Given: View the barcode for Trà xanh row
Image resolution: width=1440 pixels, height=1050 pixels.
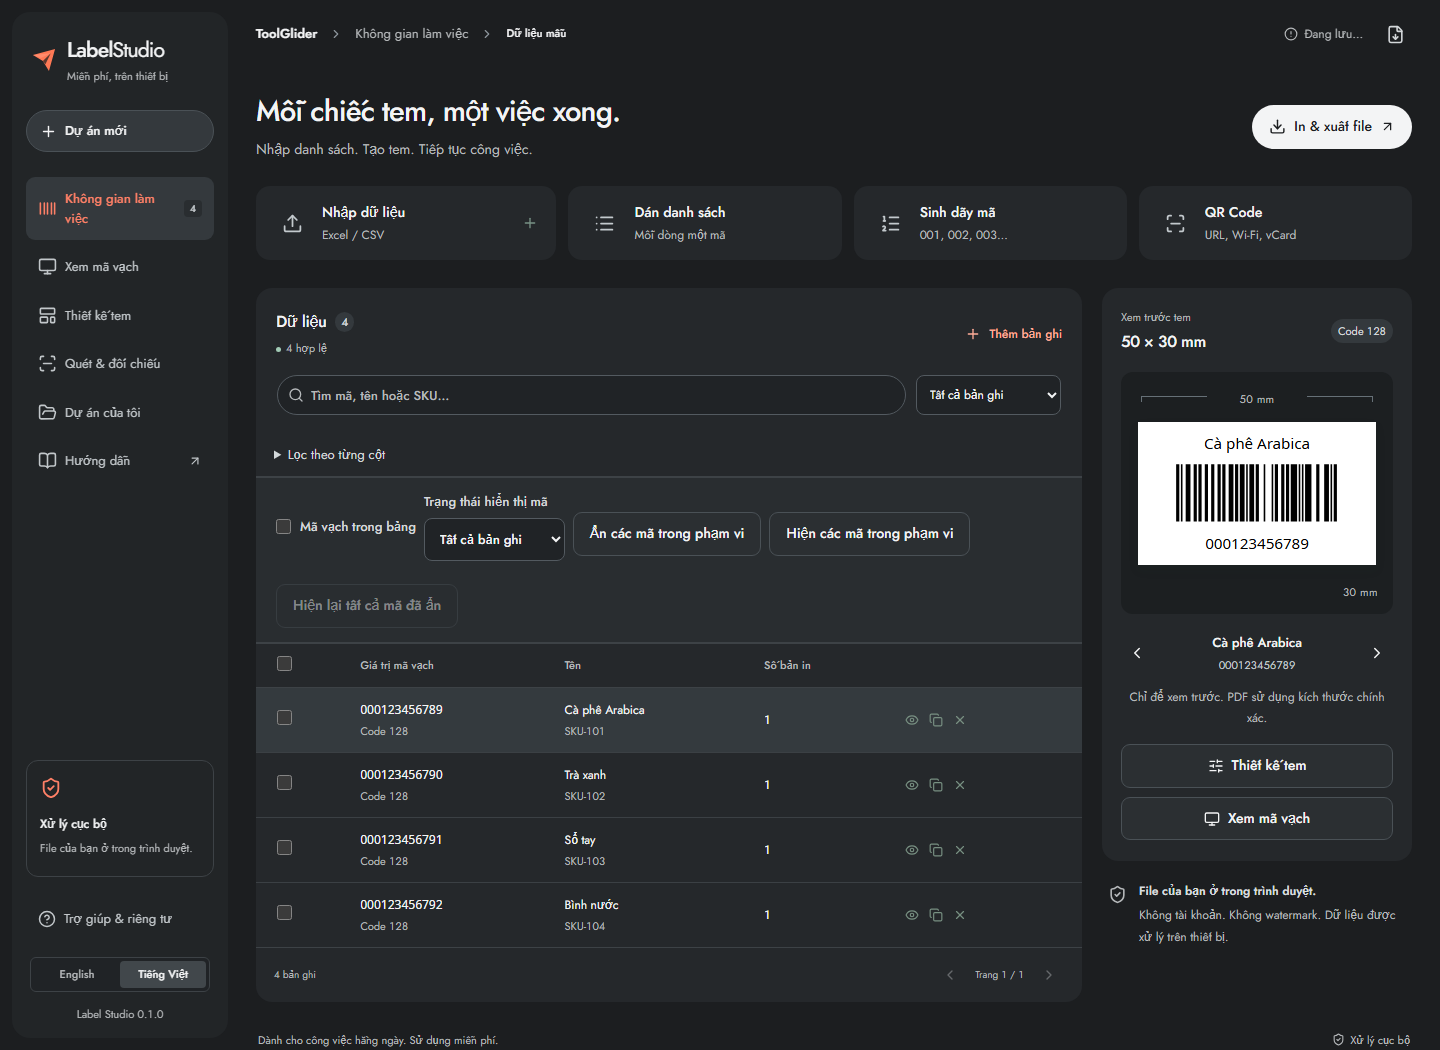Looking at the screenshot, I should [x=912, y=785].
